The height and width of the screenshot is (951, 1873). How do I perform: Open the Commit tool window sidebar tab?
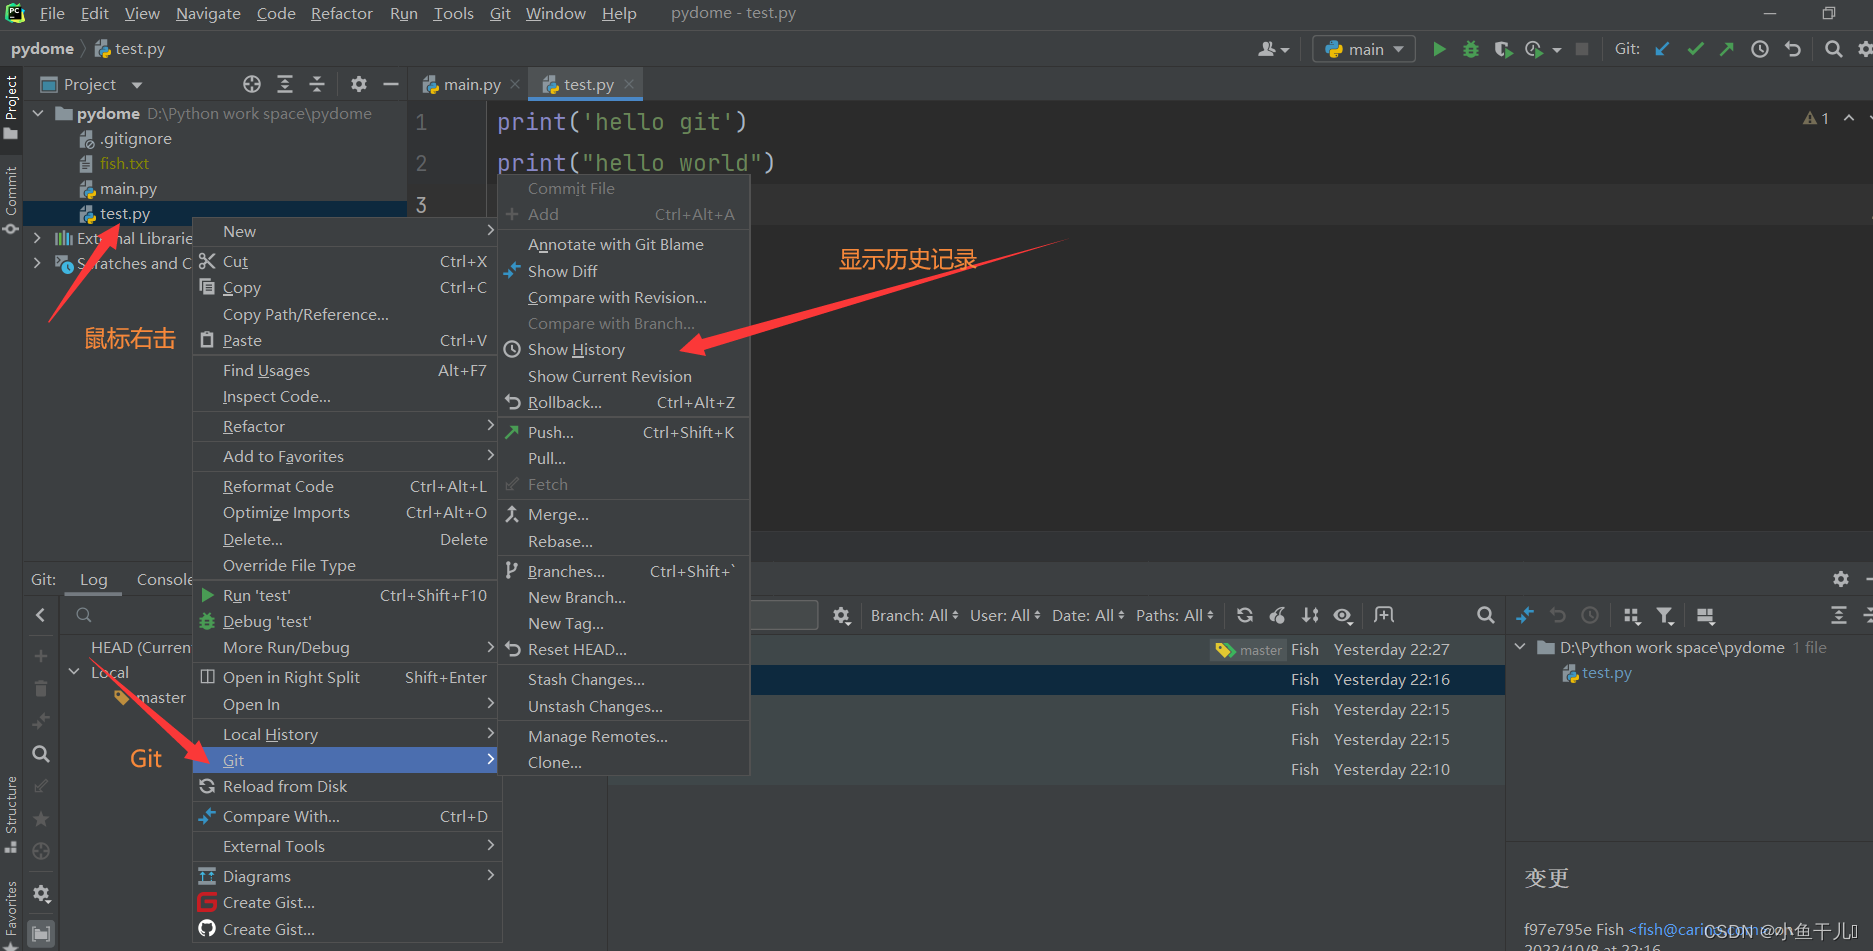pos(11,200)
